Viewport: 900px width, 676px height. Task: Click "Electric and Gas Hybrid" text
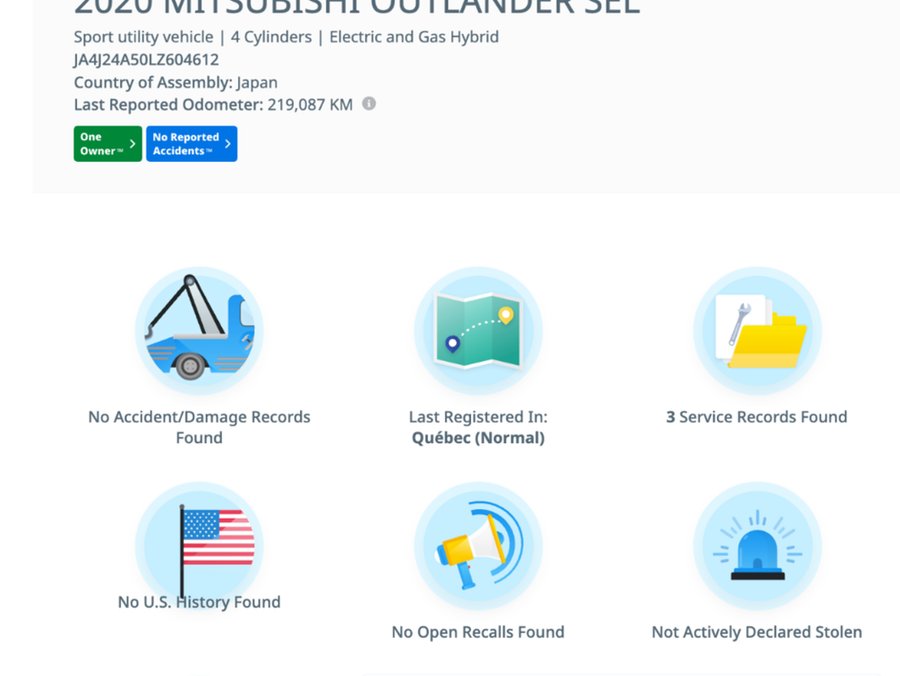pyautogui.click(x=414, y=37)
